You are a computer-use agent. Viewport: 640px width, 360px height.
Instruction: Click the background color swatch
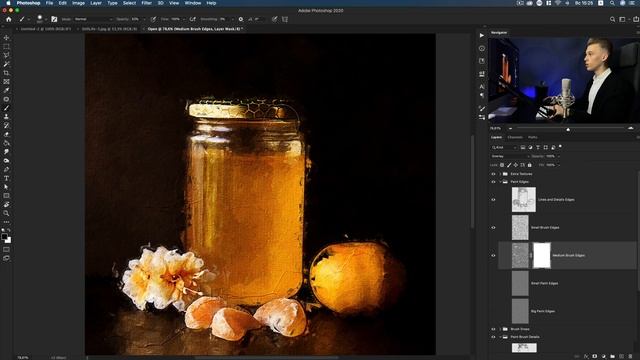point(8,240)
